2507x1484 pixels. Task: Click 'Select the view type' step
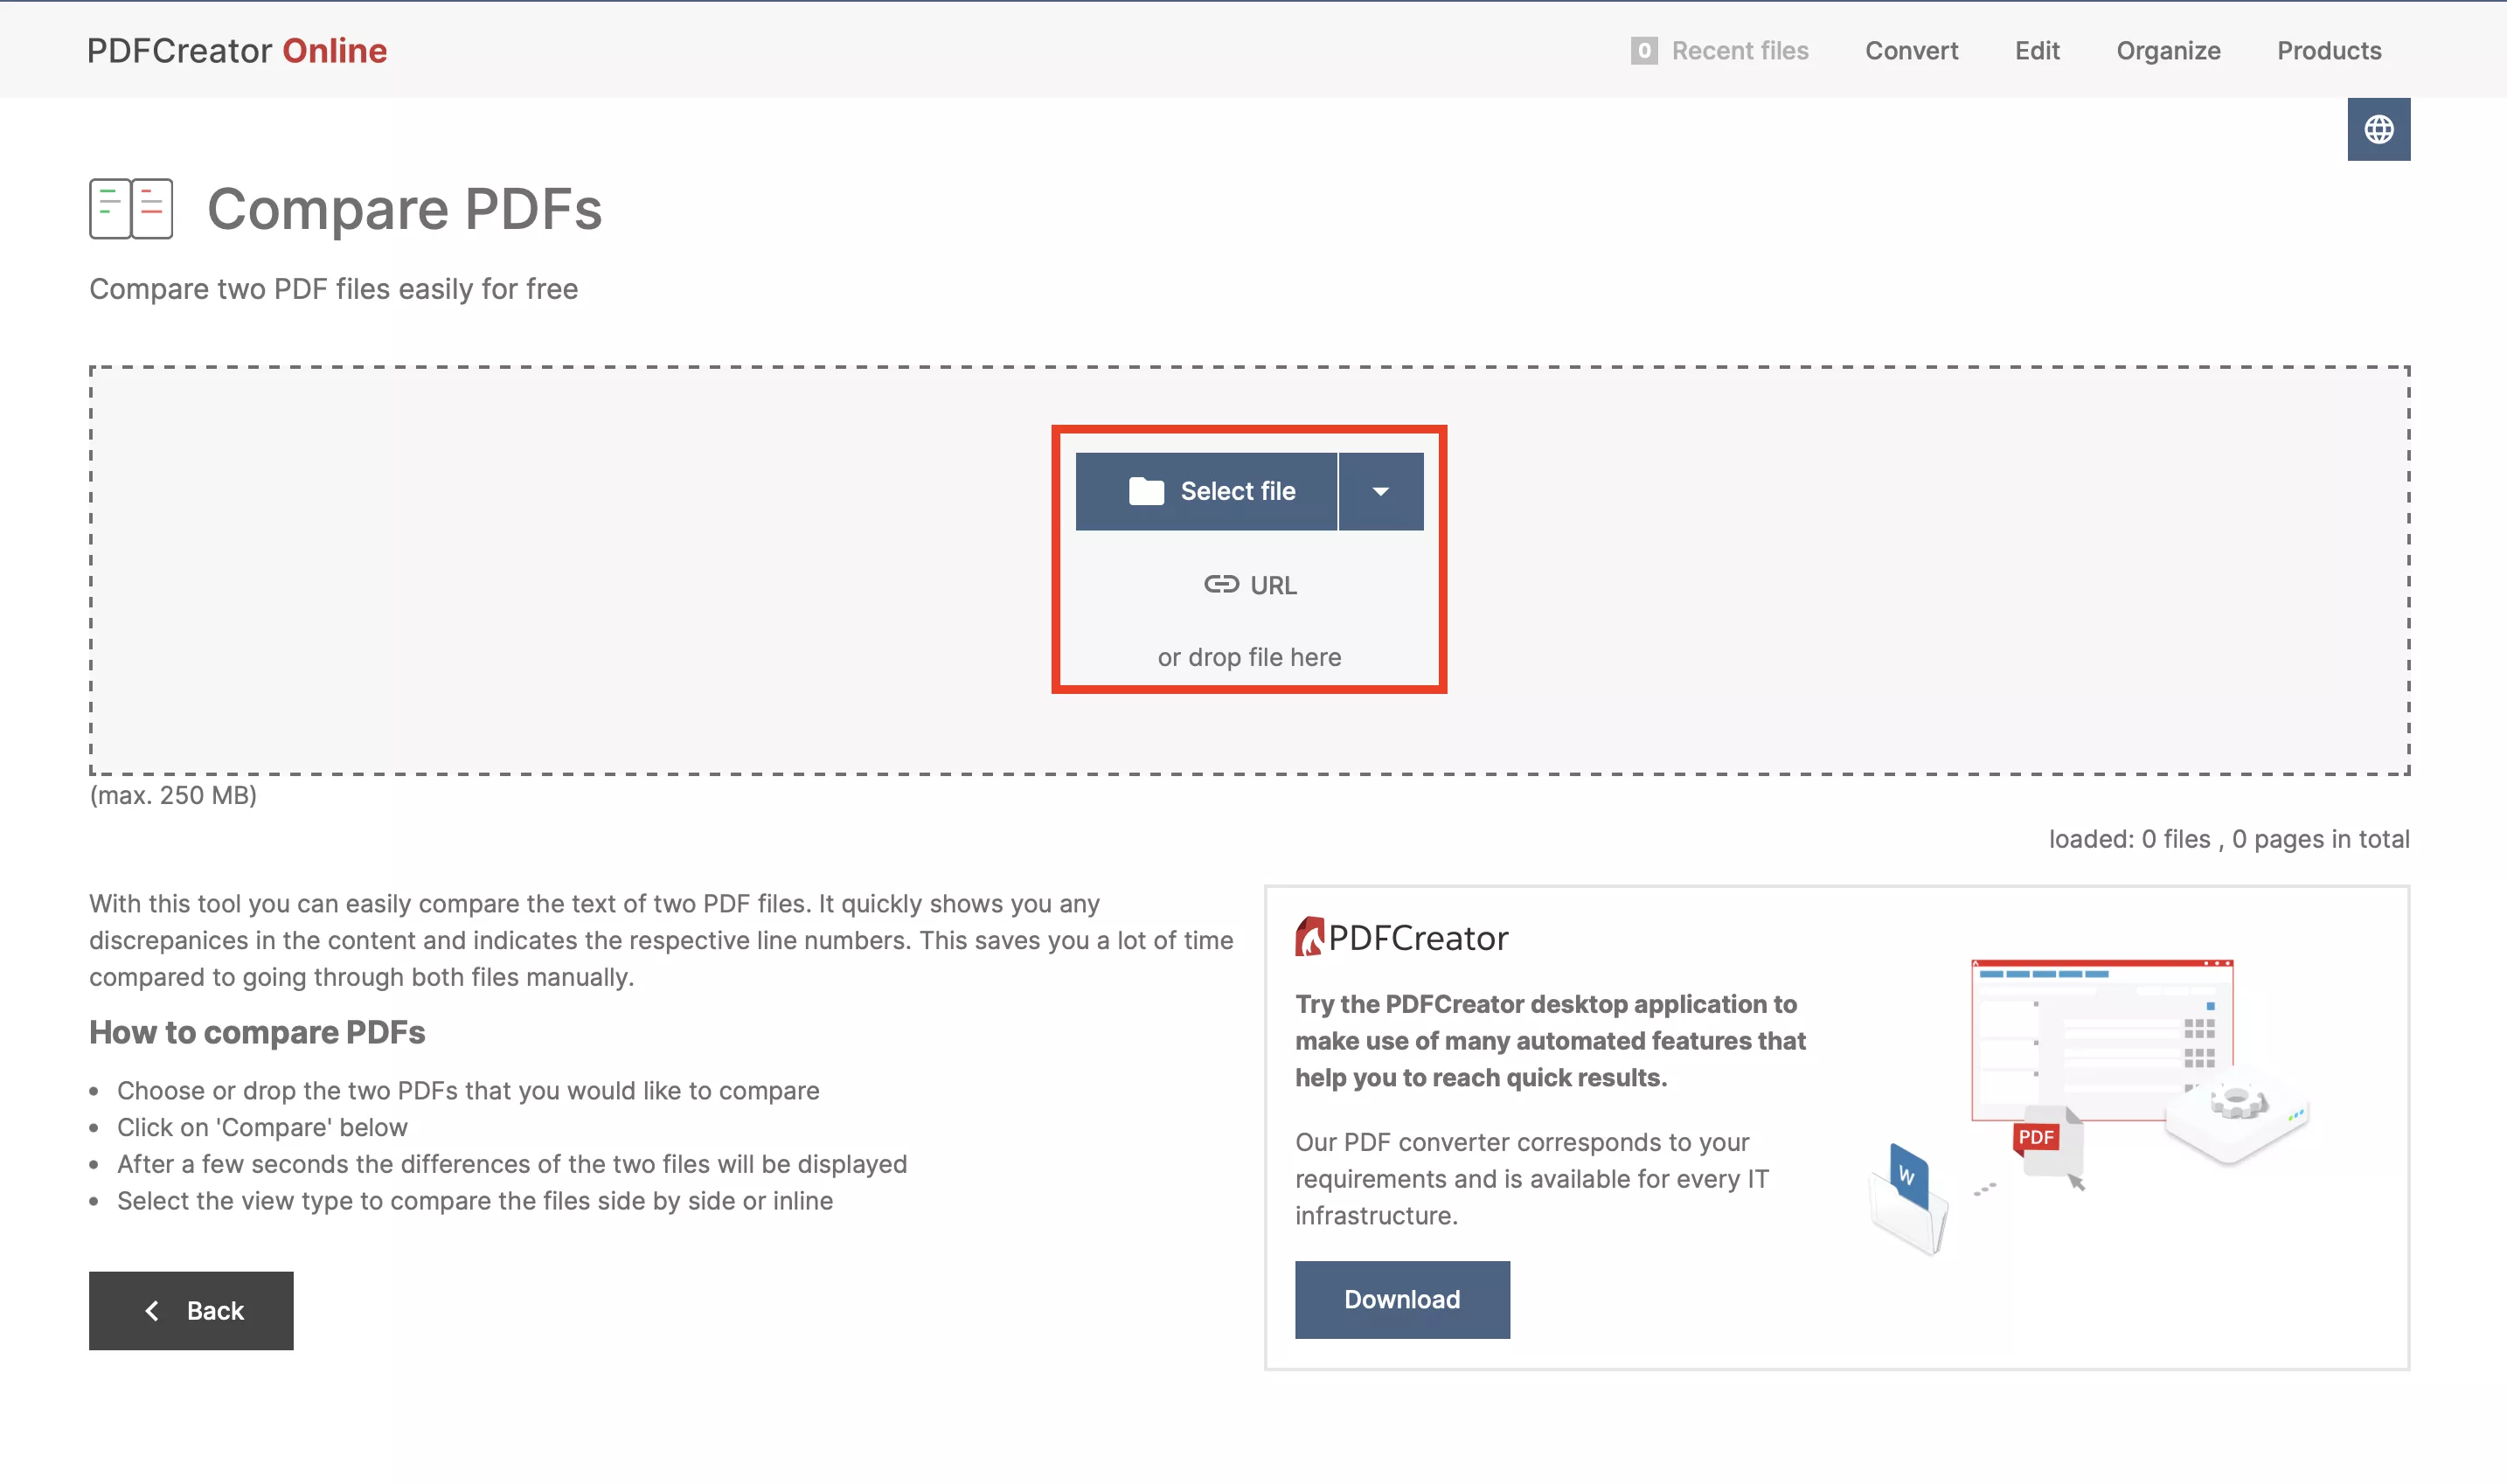(x=475, y=1200)
